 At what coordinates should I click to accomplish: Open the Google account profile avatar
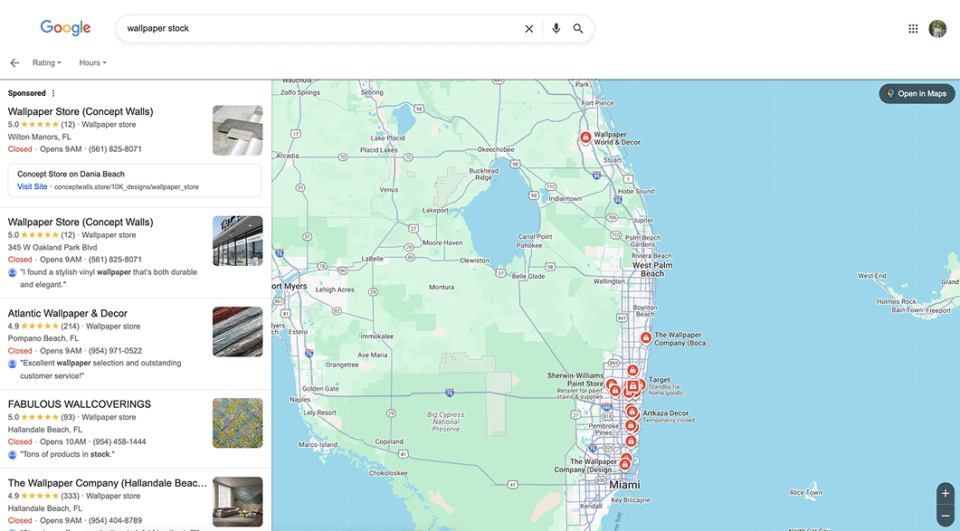pyautogui.click(x=937, y=29)
